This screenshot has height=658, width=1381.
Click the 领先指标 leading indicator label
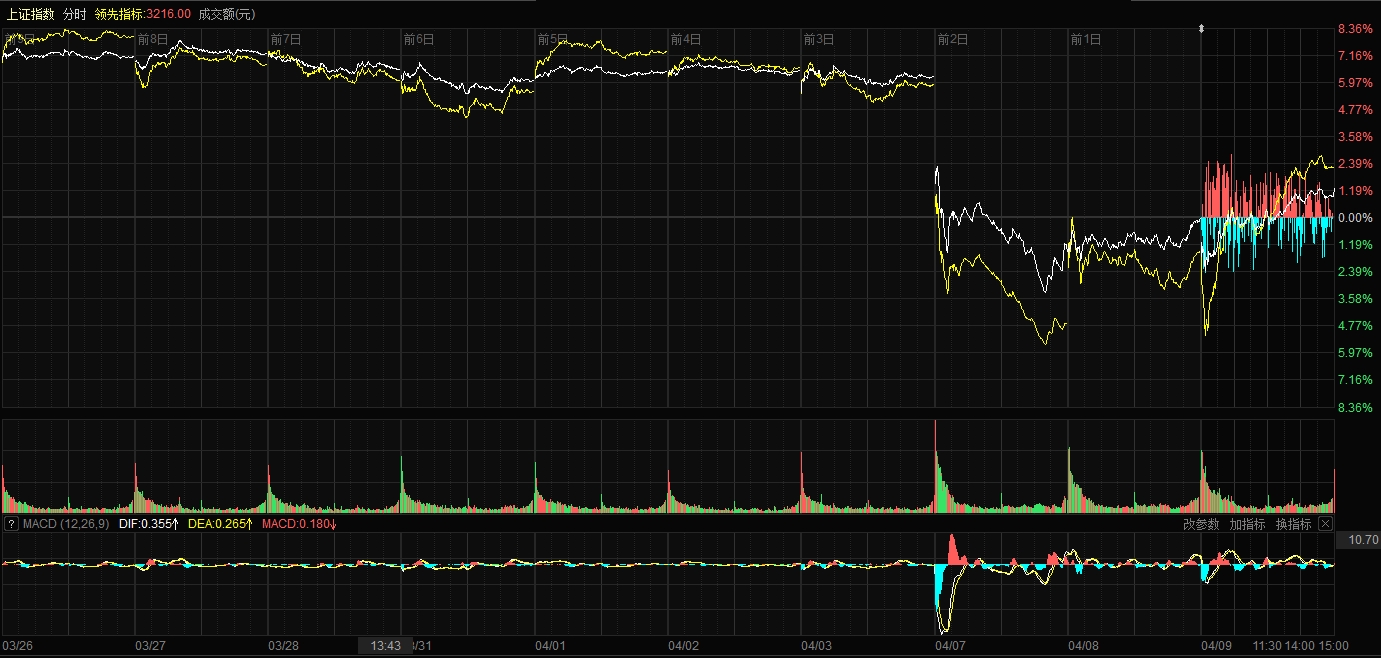click(119, 14)
